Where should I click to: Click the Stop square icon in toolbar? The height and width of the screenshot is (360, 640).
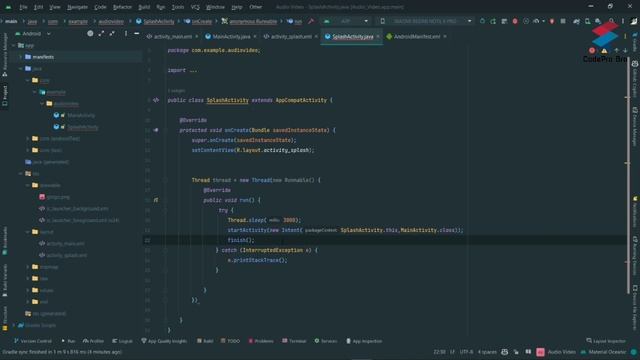click(563, 21)
